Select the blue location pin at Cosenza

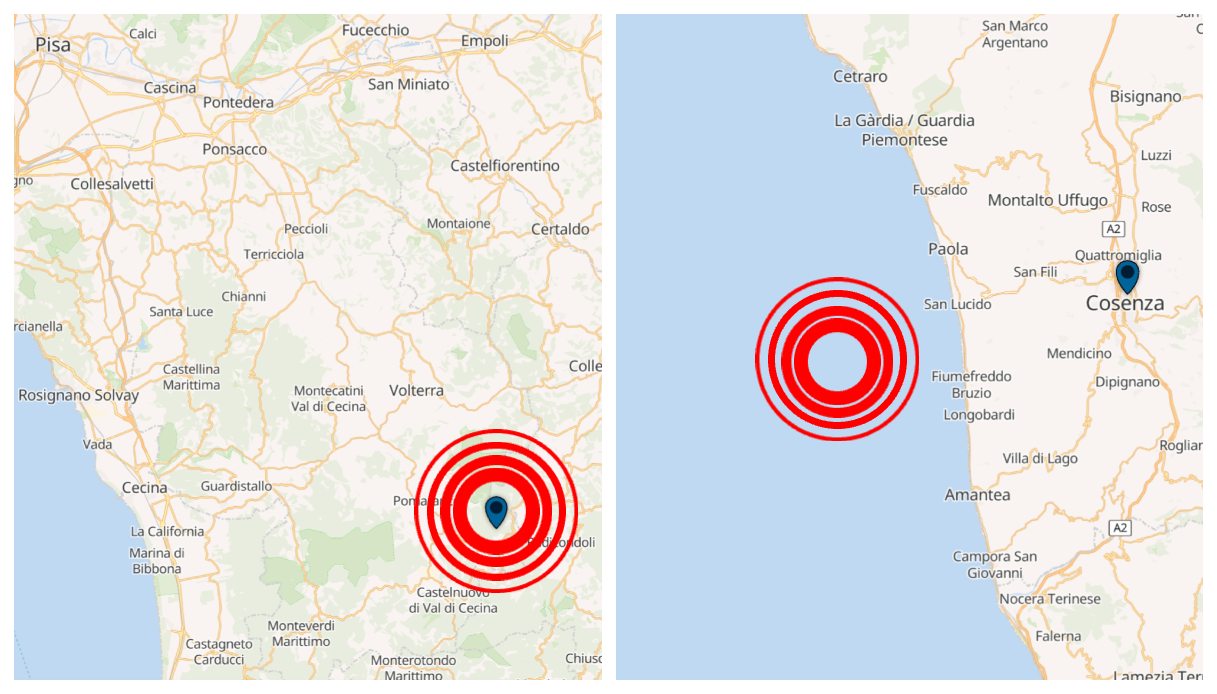pos(1127,274)
